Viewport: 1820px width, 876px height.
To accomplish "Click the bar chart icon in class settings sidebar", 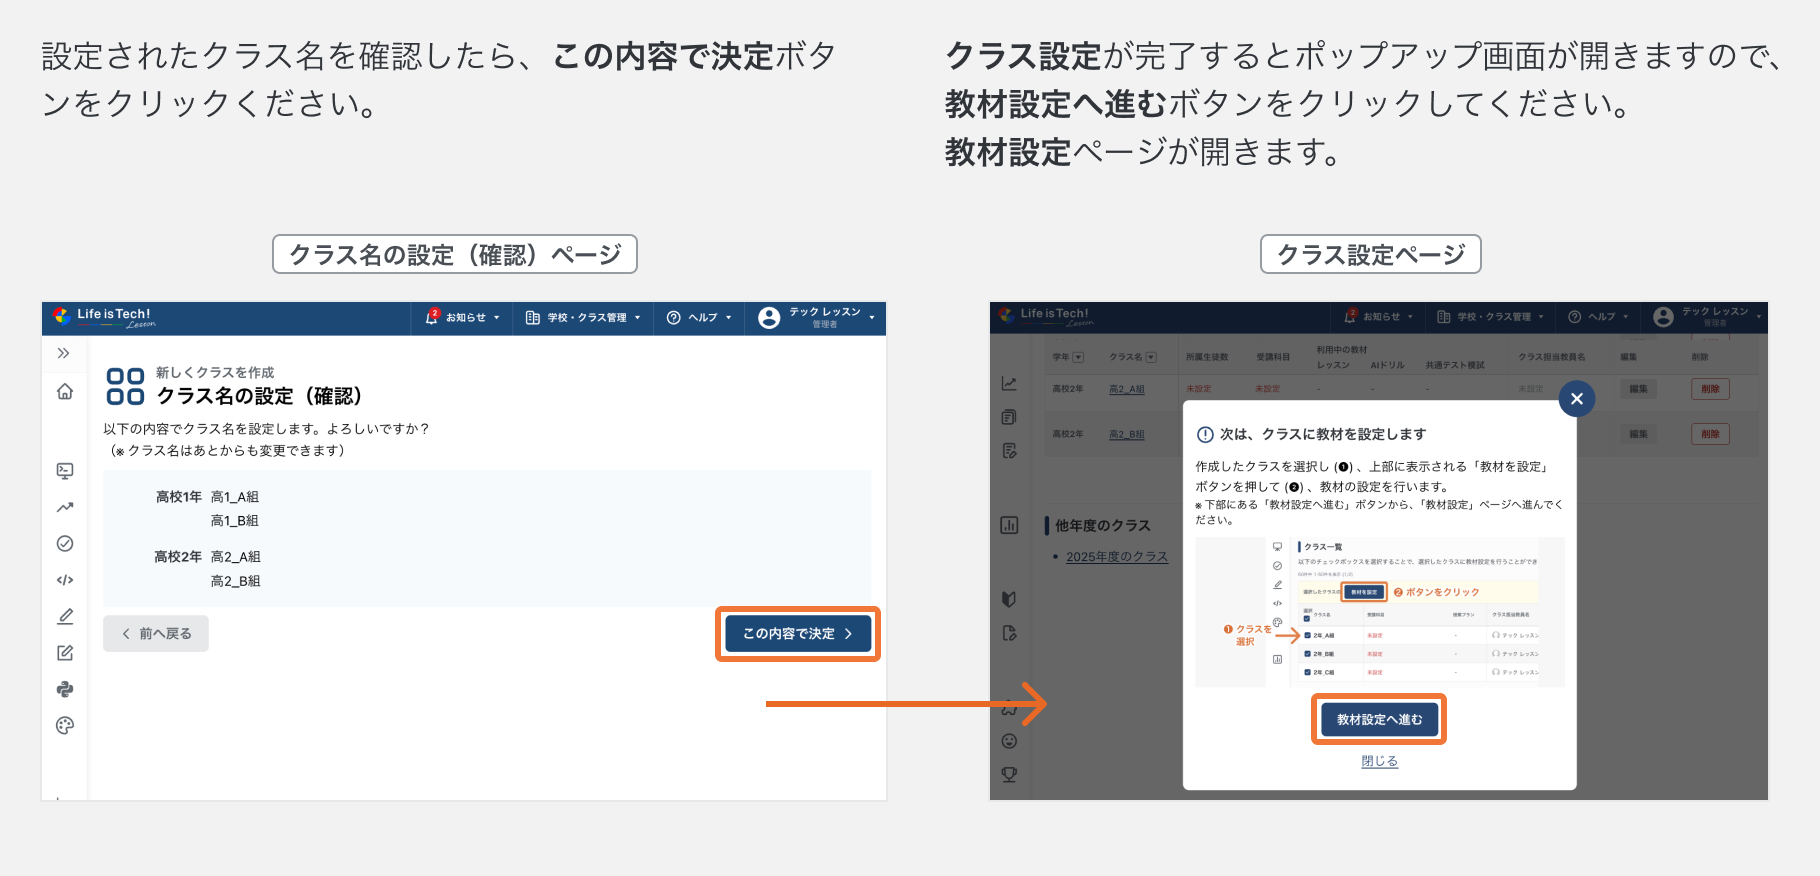I will click(1009, 525).
